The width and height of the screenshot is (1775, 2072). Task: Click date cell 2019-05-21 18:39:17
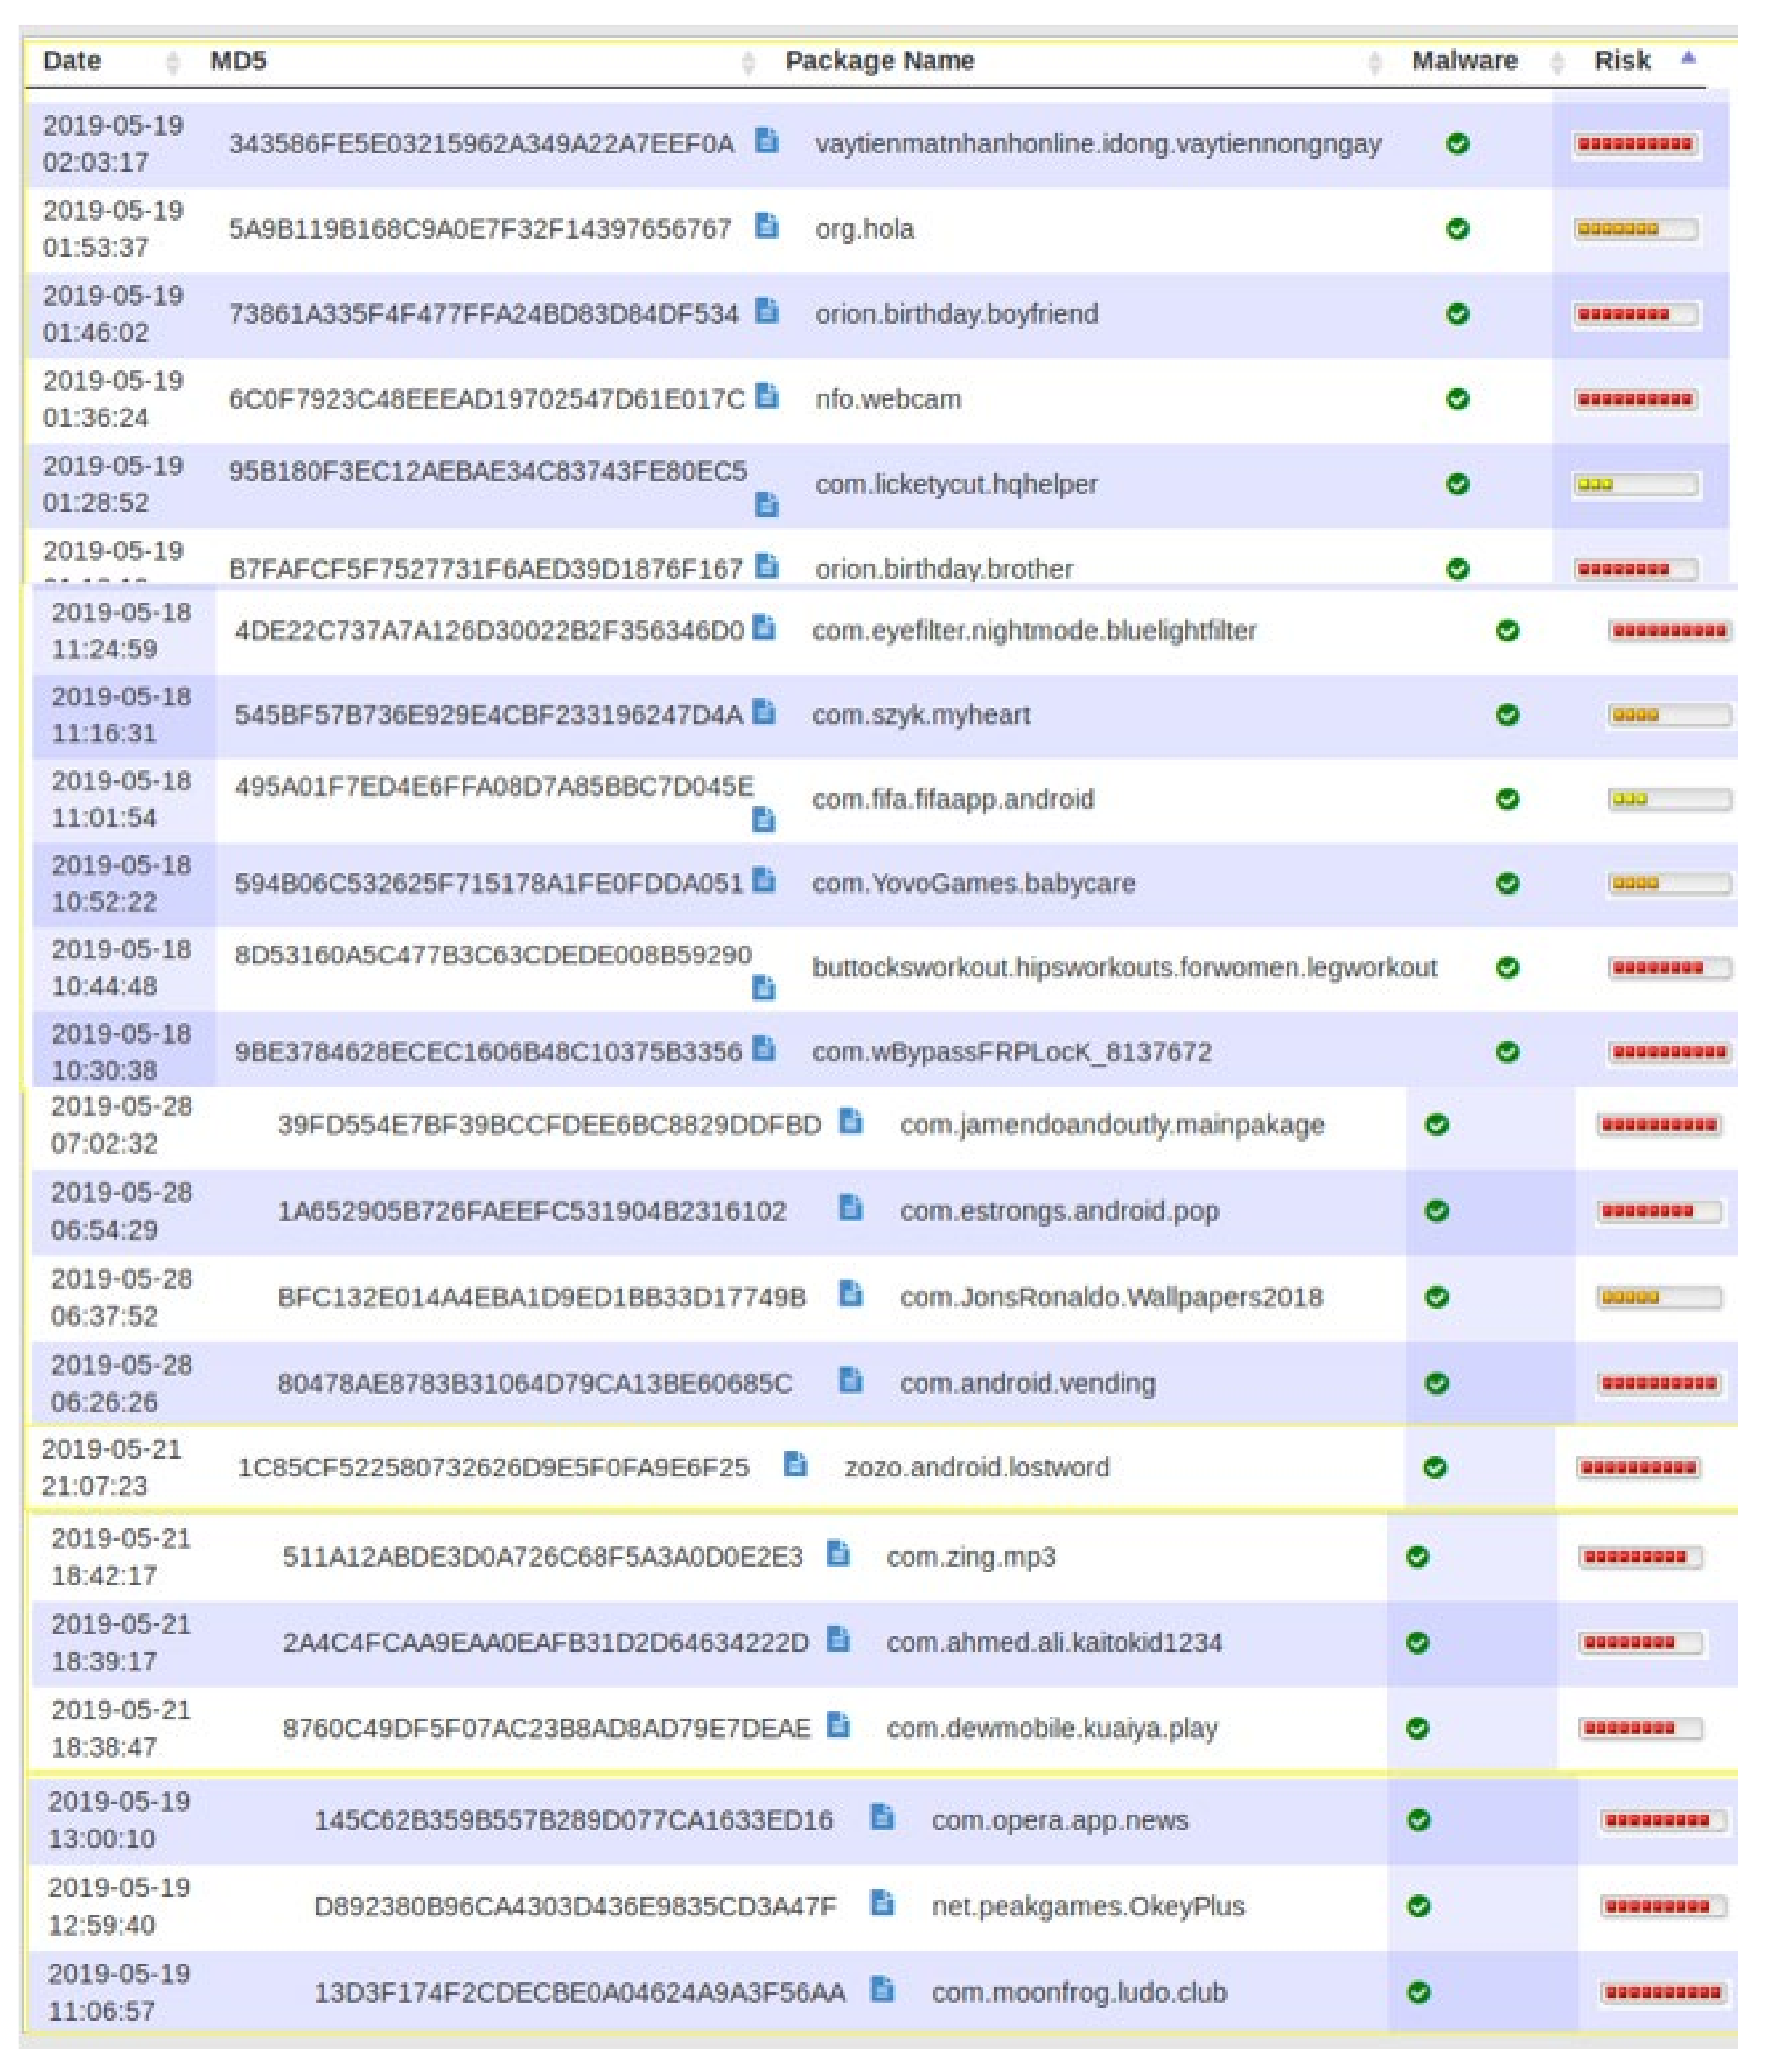120,1642
